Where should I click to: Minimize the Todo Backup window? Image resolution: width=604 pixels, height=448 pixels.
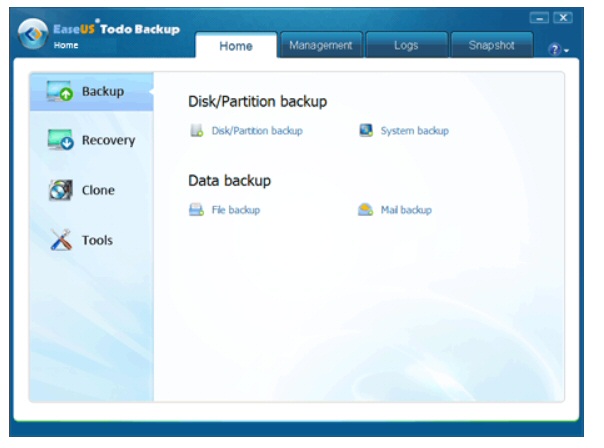point(539,18)
